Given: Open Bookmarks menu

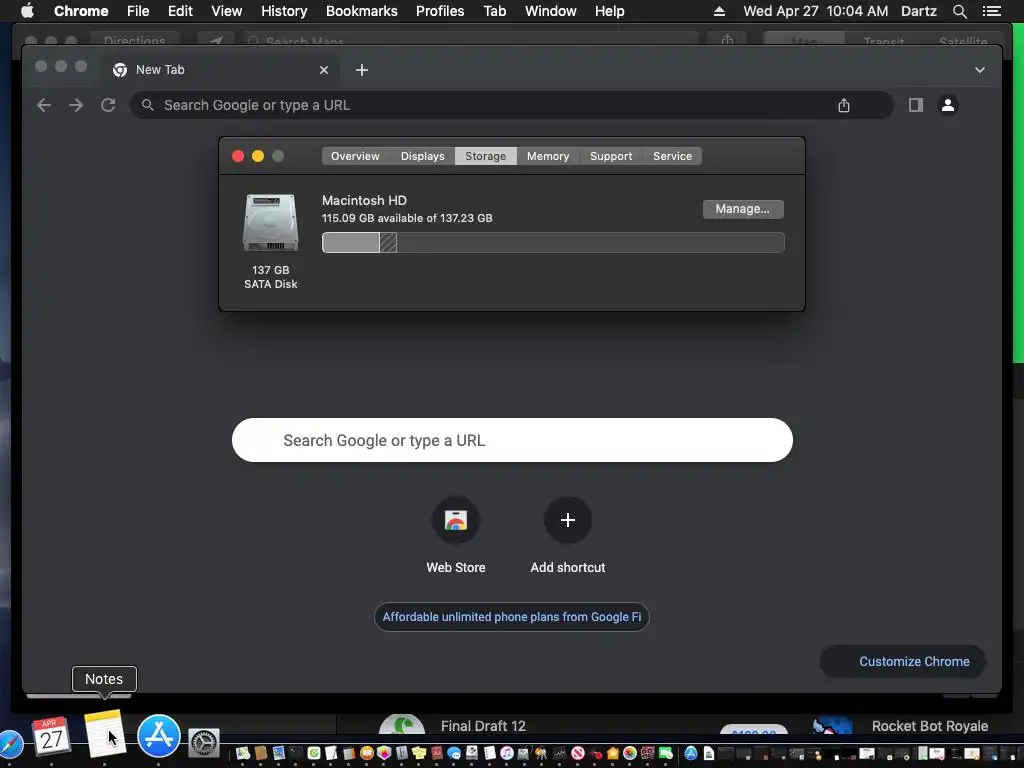Looking at the screenshot, I should [362, 11].
